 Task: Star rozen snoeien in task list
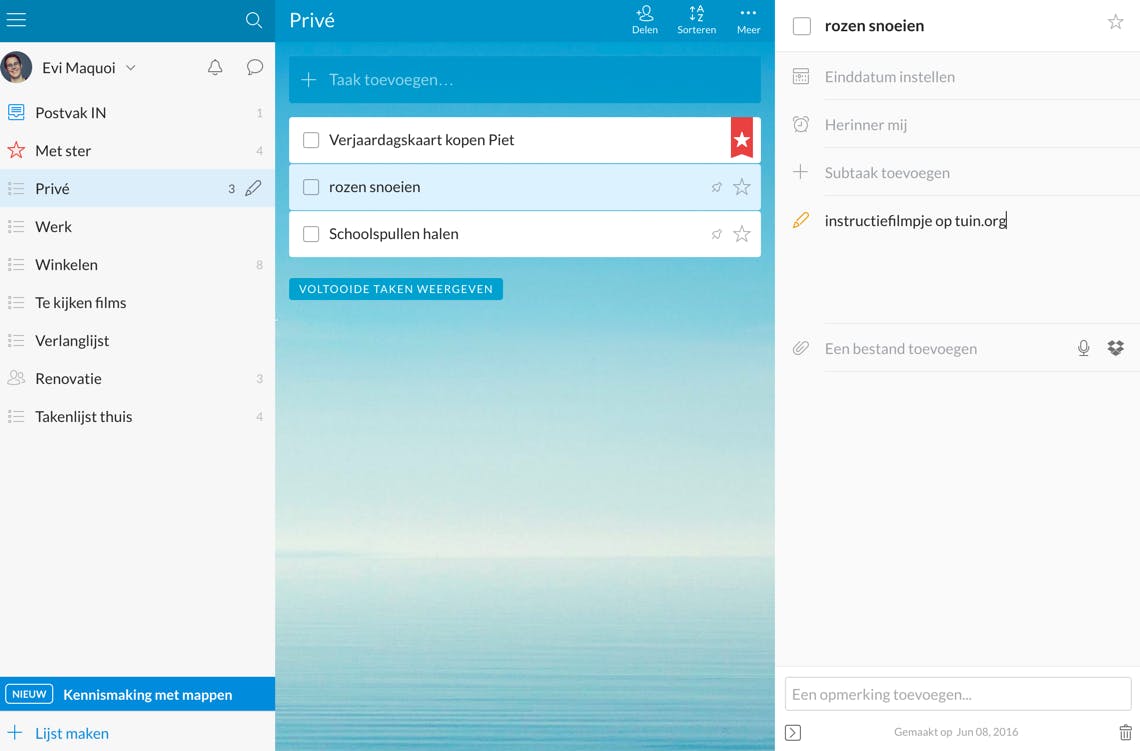[742, 187]
